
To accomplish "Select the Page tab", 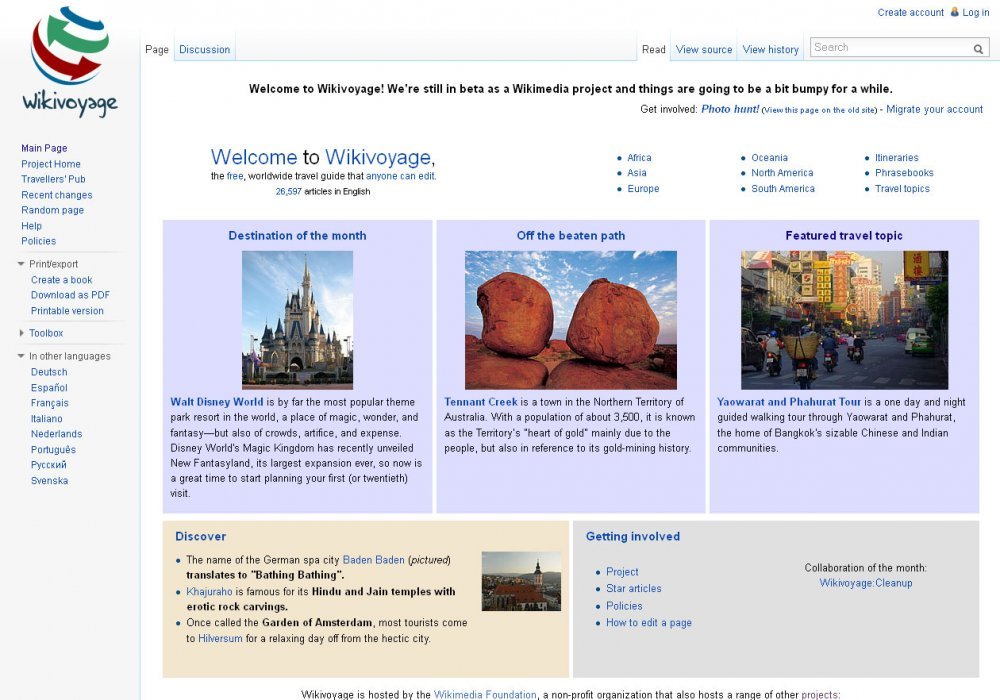I will (157, 49).
